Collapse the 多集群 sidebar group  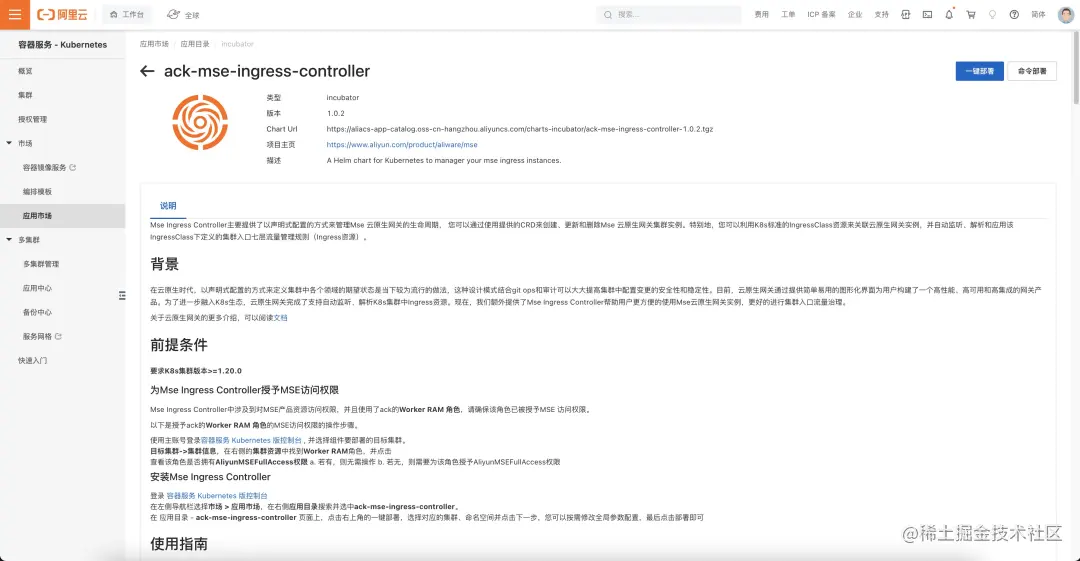click(x=9, y=240)
